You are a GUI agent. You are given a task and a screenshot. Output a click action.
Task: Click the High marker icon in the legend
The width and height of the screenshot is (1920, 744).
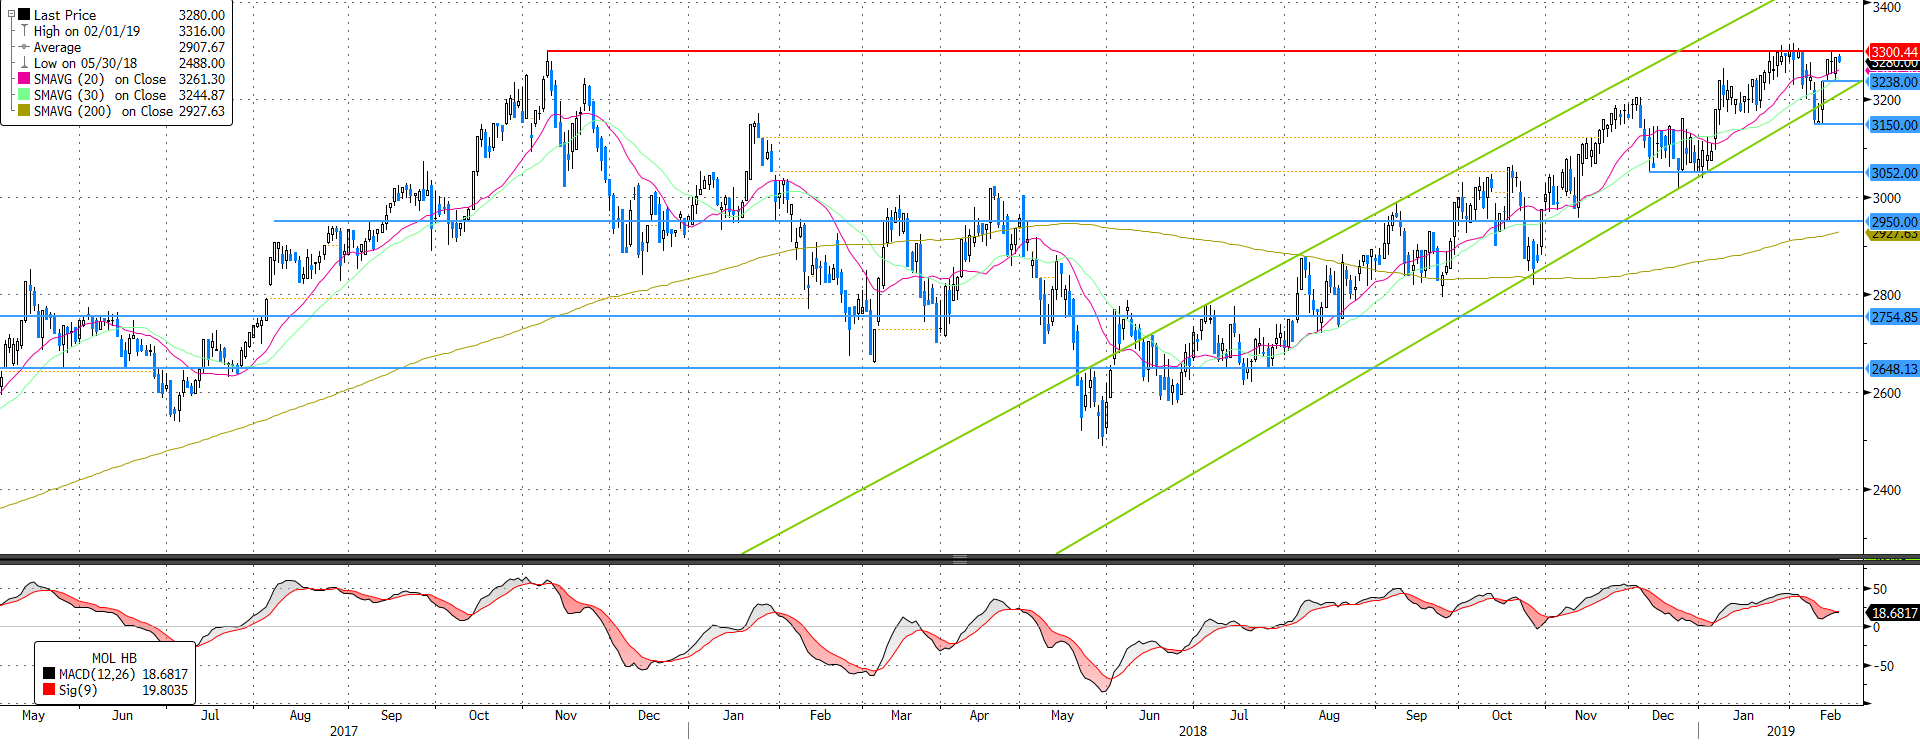tap(24, 31)
